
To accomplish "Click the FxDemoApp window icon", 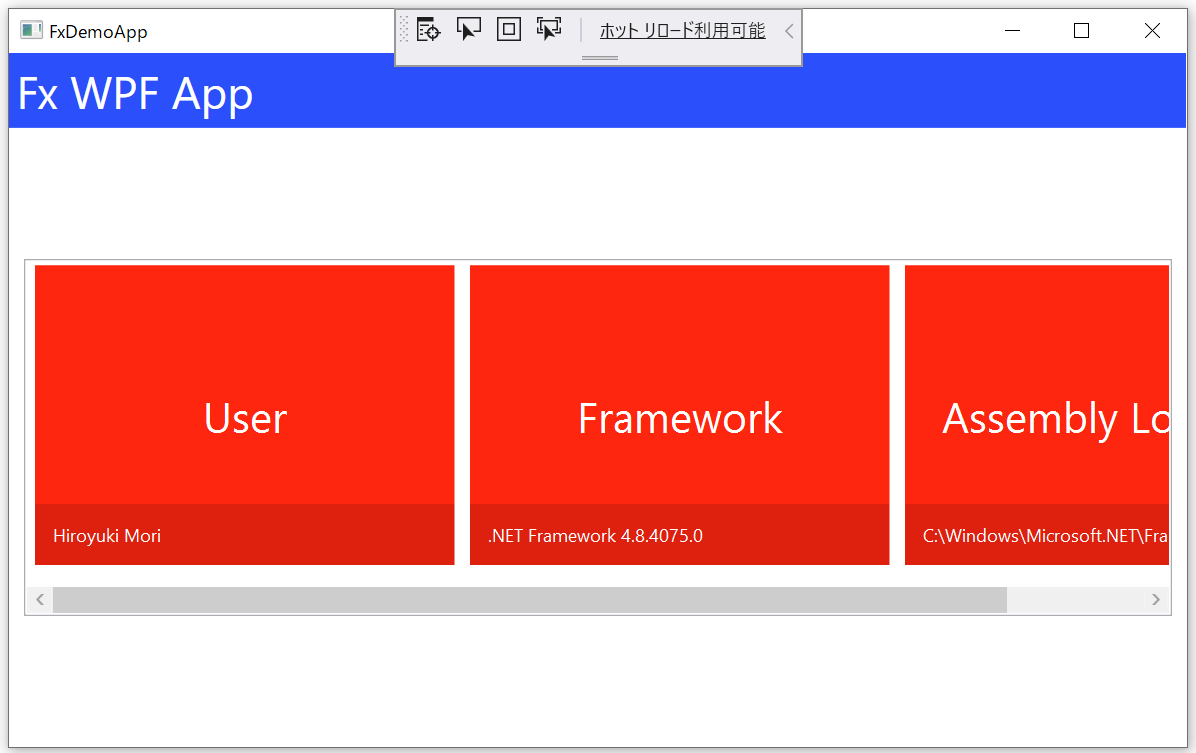I will tap(31, 31).
